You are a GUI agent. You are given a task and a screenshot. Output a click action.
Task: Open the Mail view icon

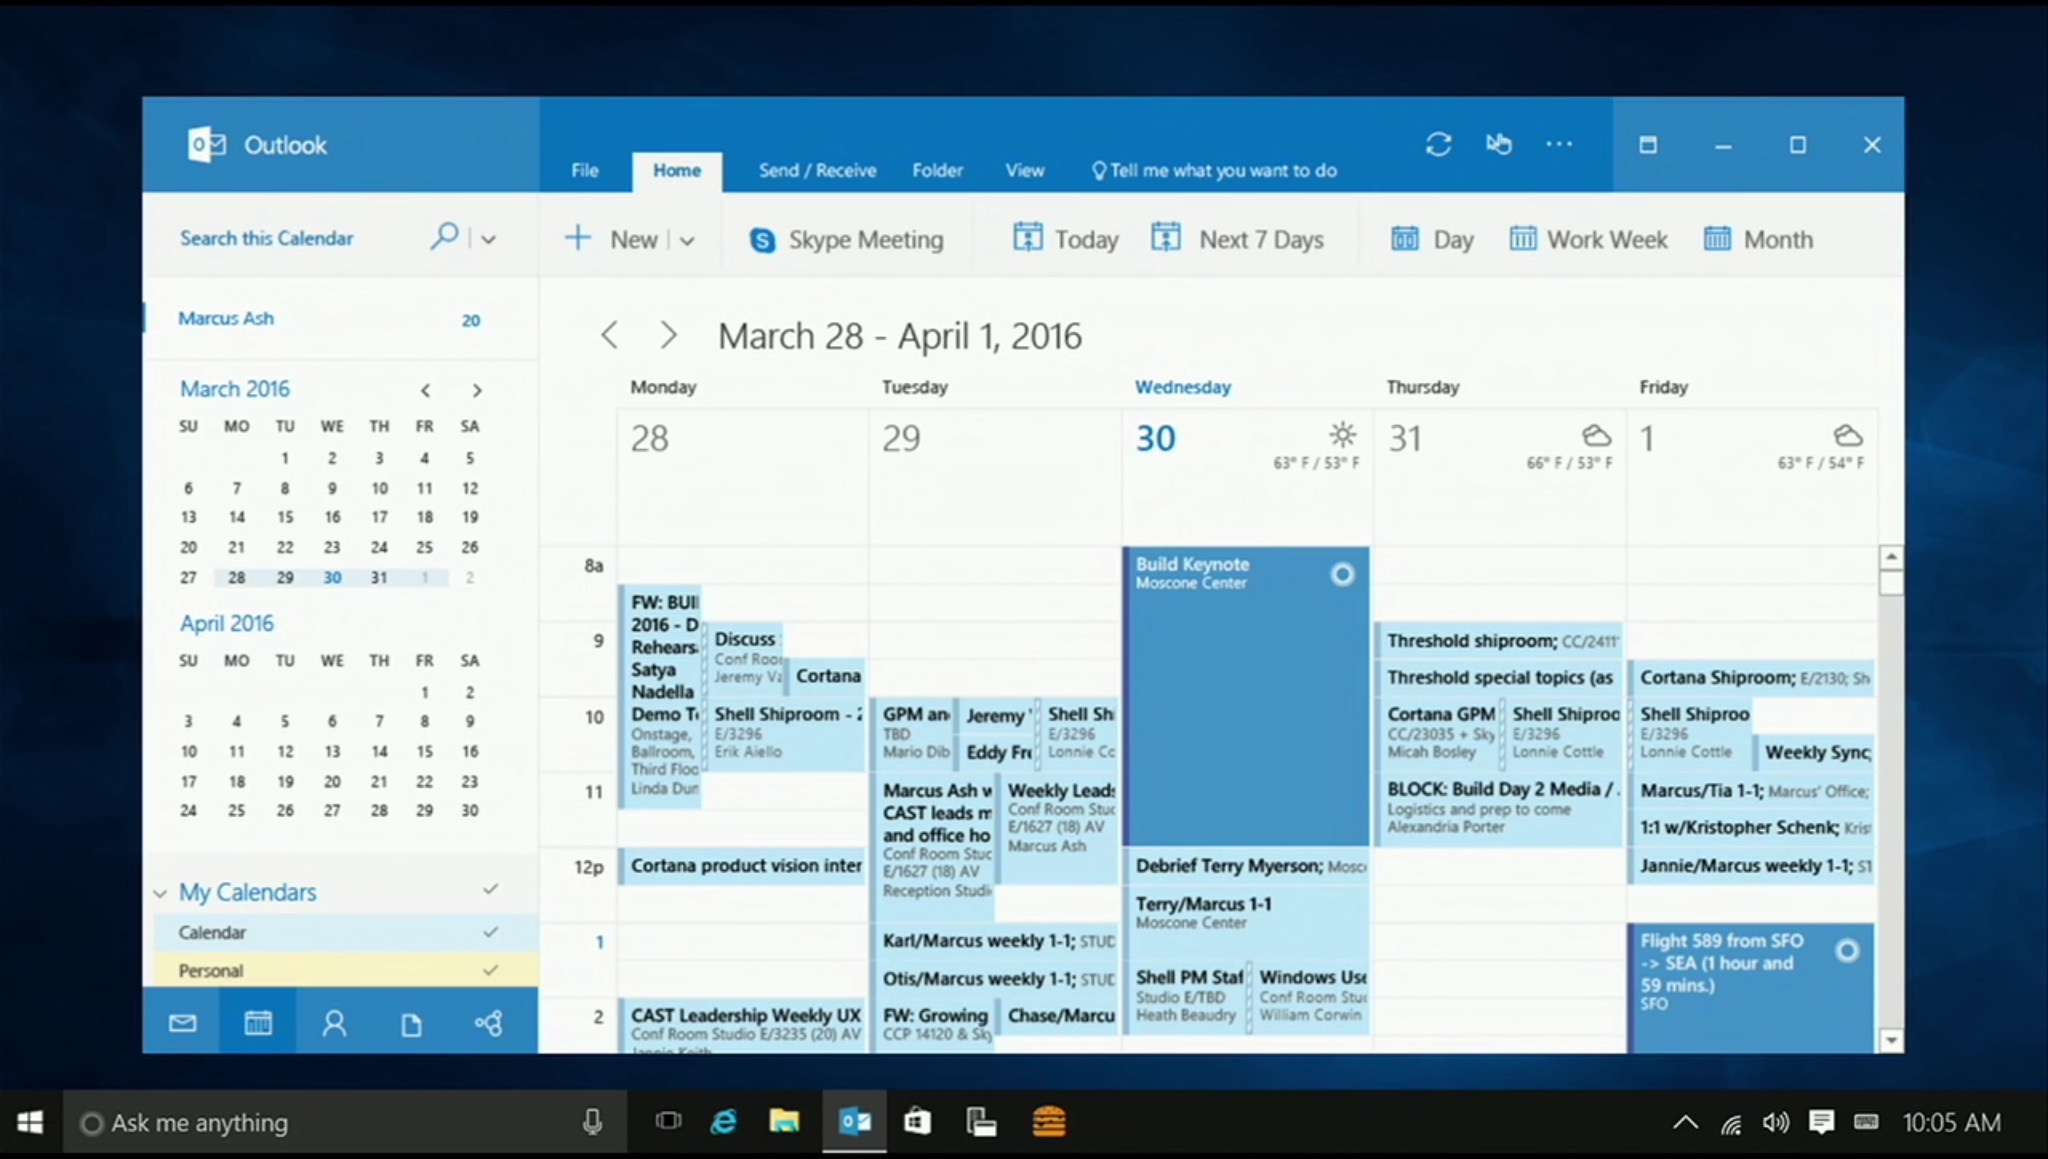(x=182, y=1023)
